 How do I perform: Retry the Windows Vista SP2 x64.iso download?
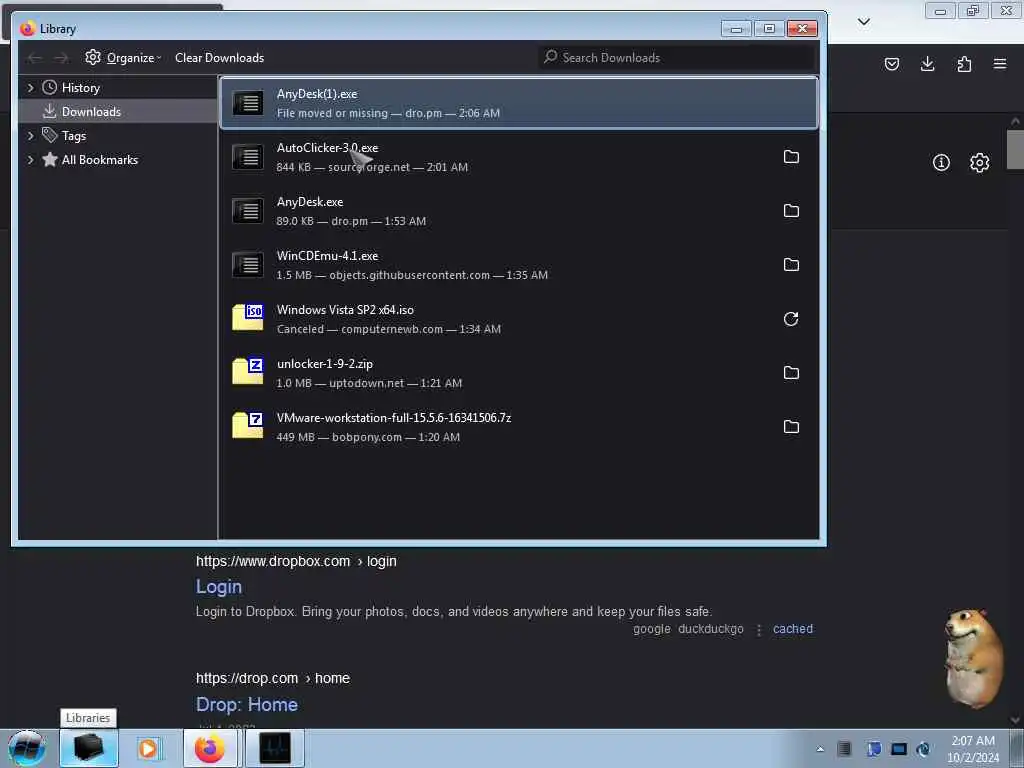click(791, 319)
